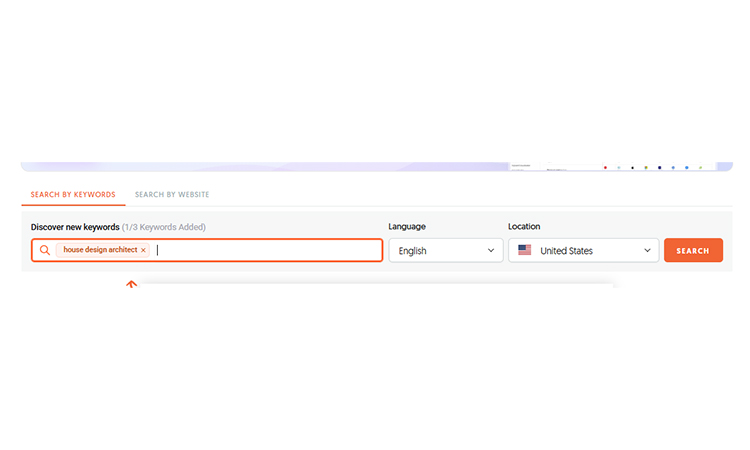The image size is (750, 450).
Task: Click the '(1/3 Keywords Added)' counter text
Action: (x=164, y=227)
